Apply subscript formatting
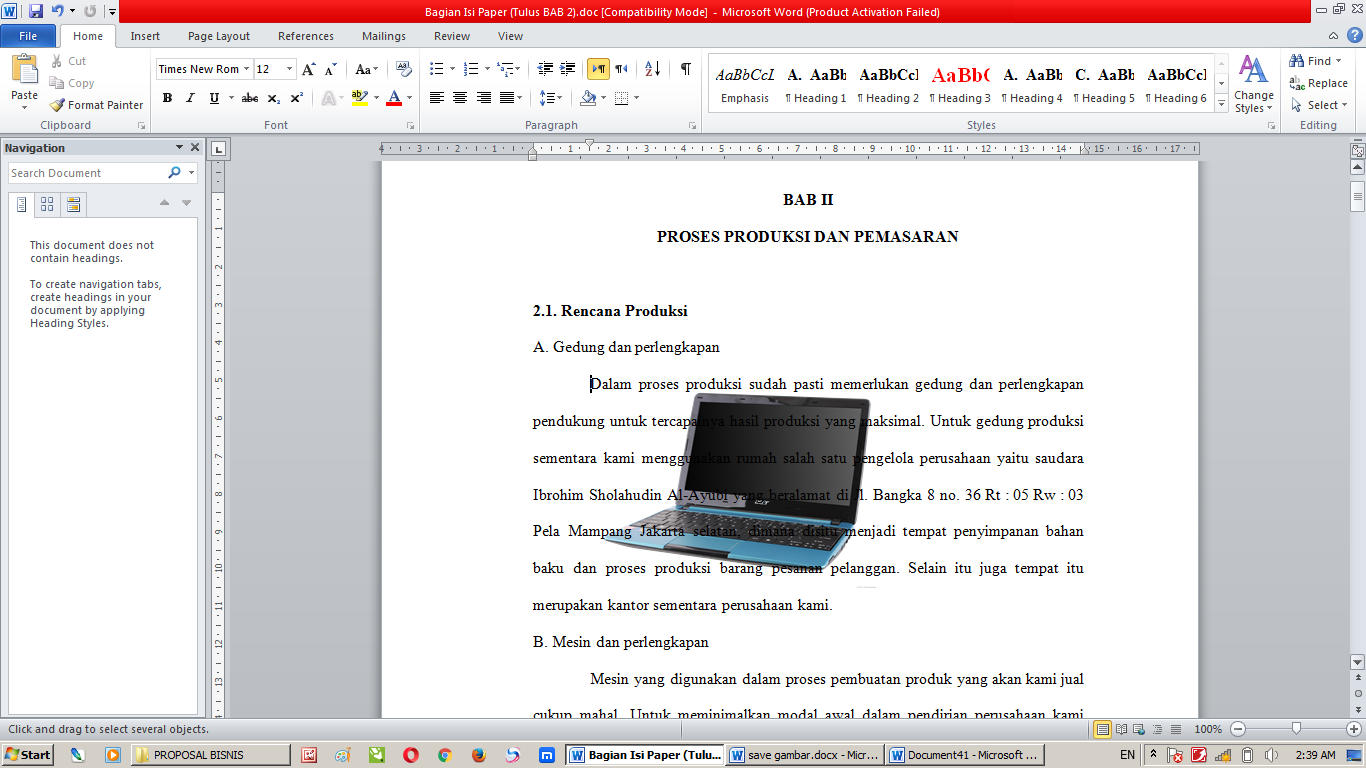Image resolution: width=1366 pixels, height=768 pixels. pyautogui.click(x=274, y=98)
